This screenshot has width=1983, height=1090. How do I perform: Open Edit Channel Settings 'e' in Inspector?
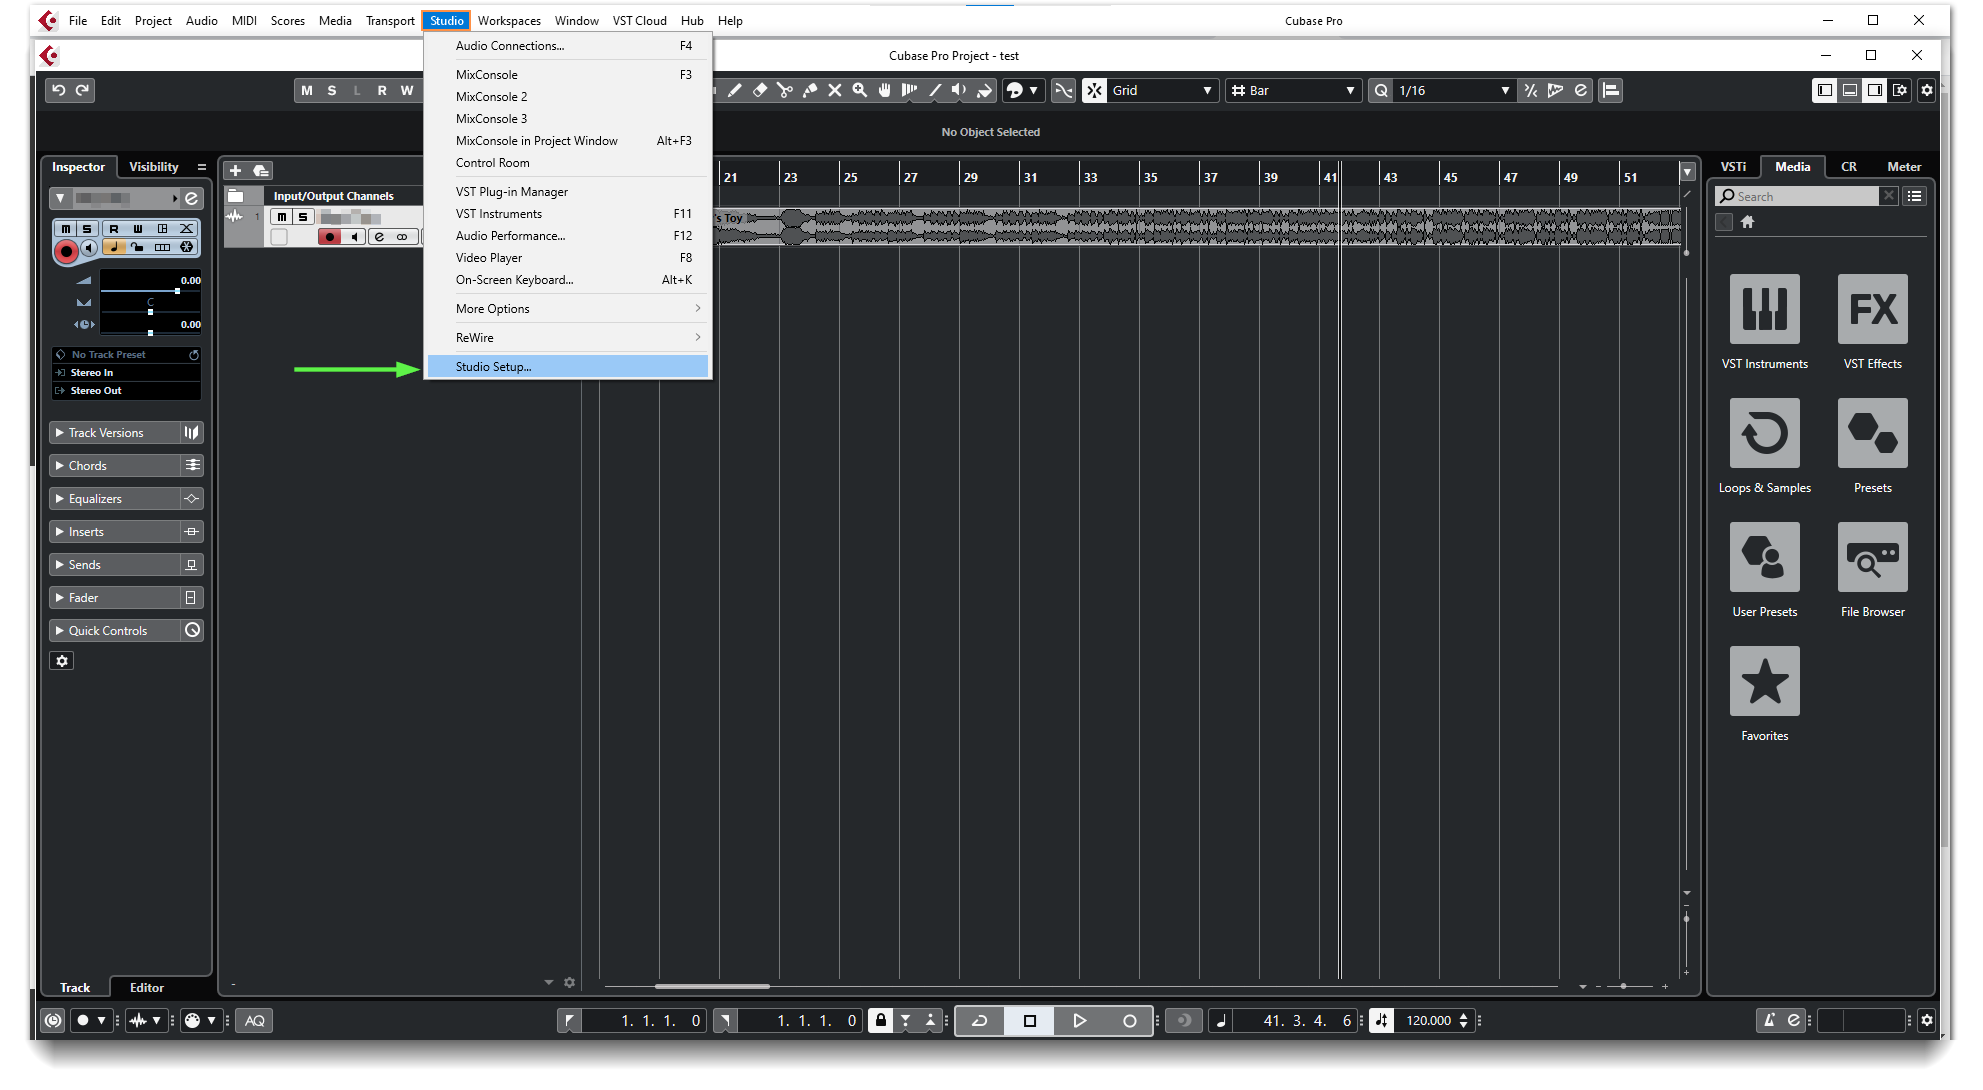192,198
